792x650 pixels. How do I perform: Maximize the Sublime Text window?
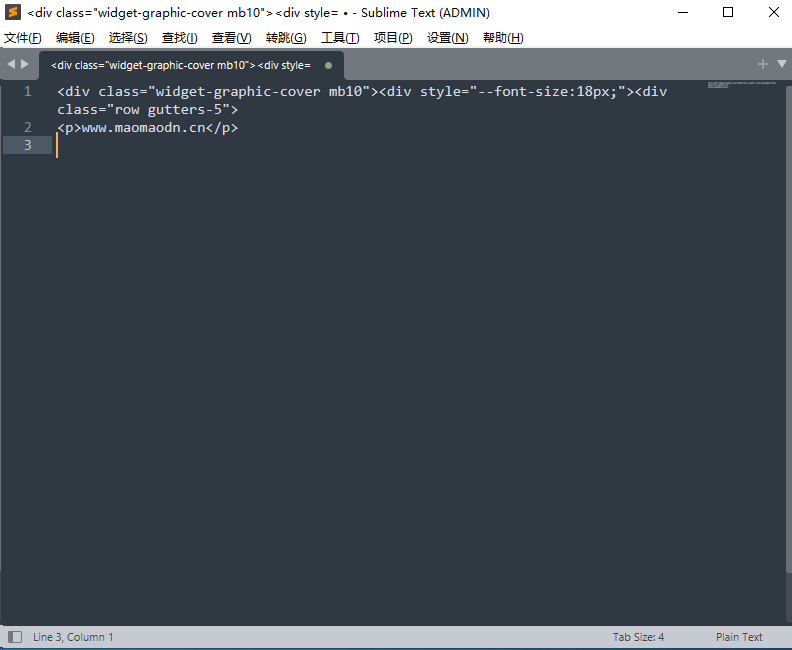tap(727, 13)
